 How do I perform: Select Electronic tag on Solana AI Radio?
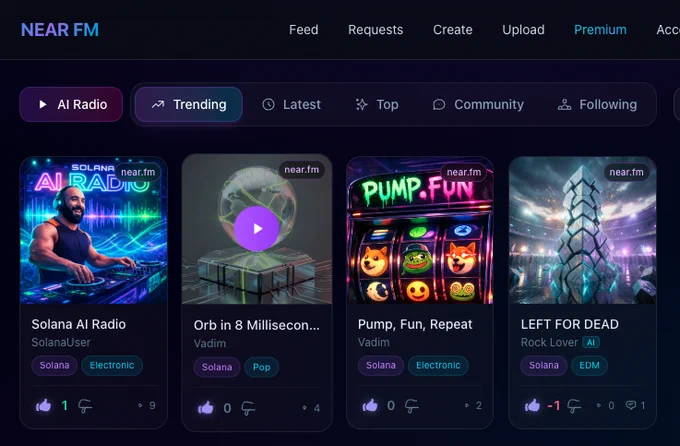point(112,365)
